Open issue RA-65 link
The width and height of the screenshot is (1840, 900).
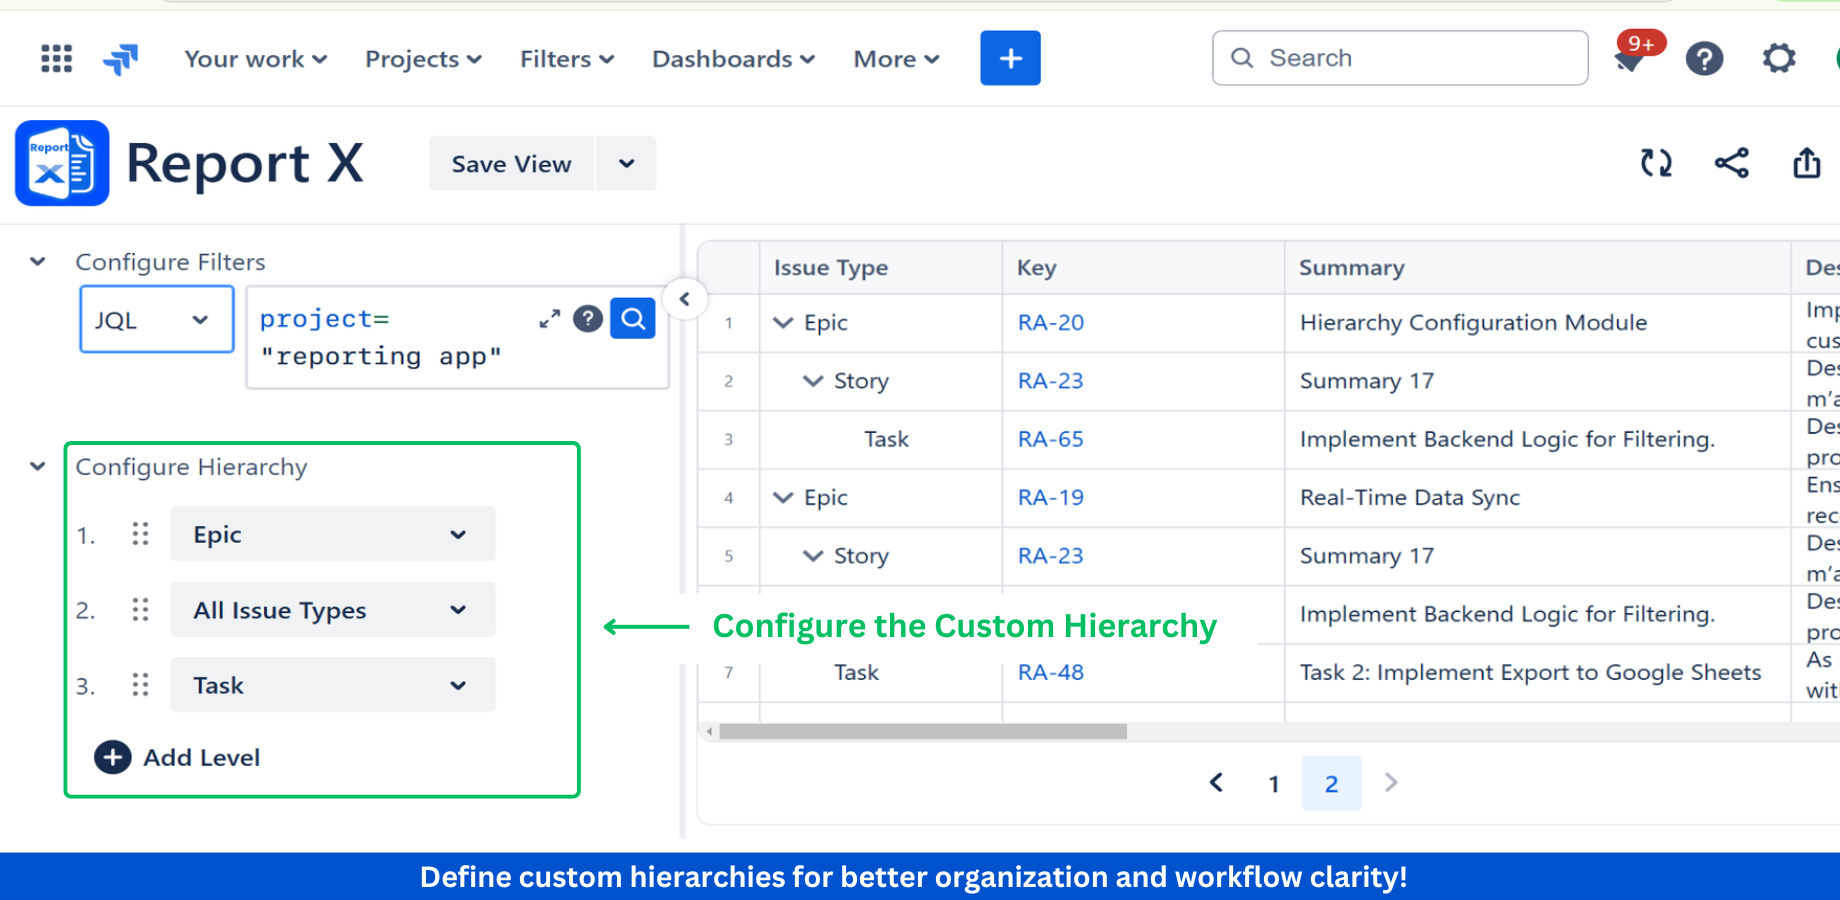point(1051,439)
